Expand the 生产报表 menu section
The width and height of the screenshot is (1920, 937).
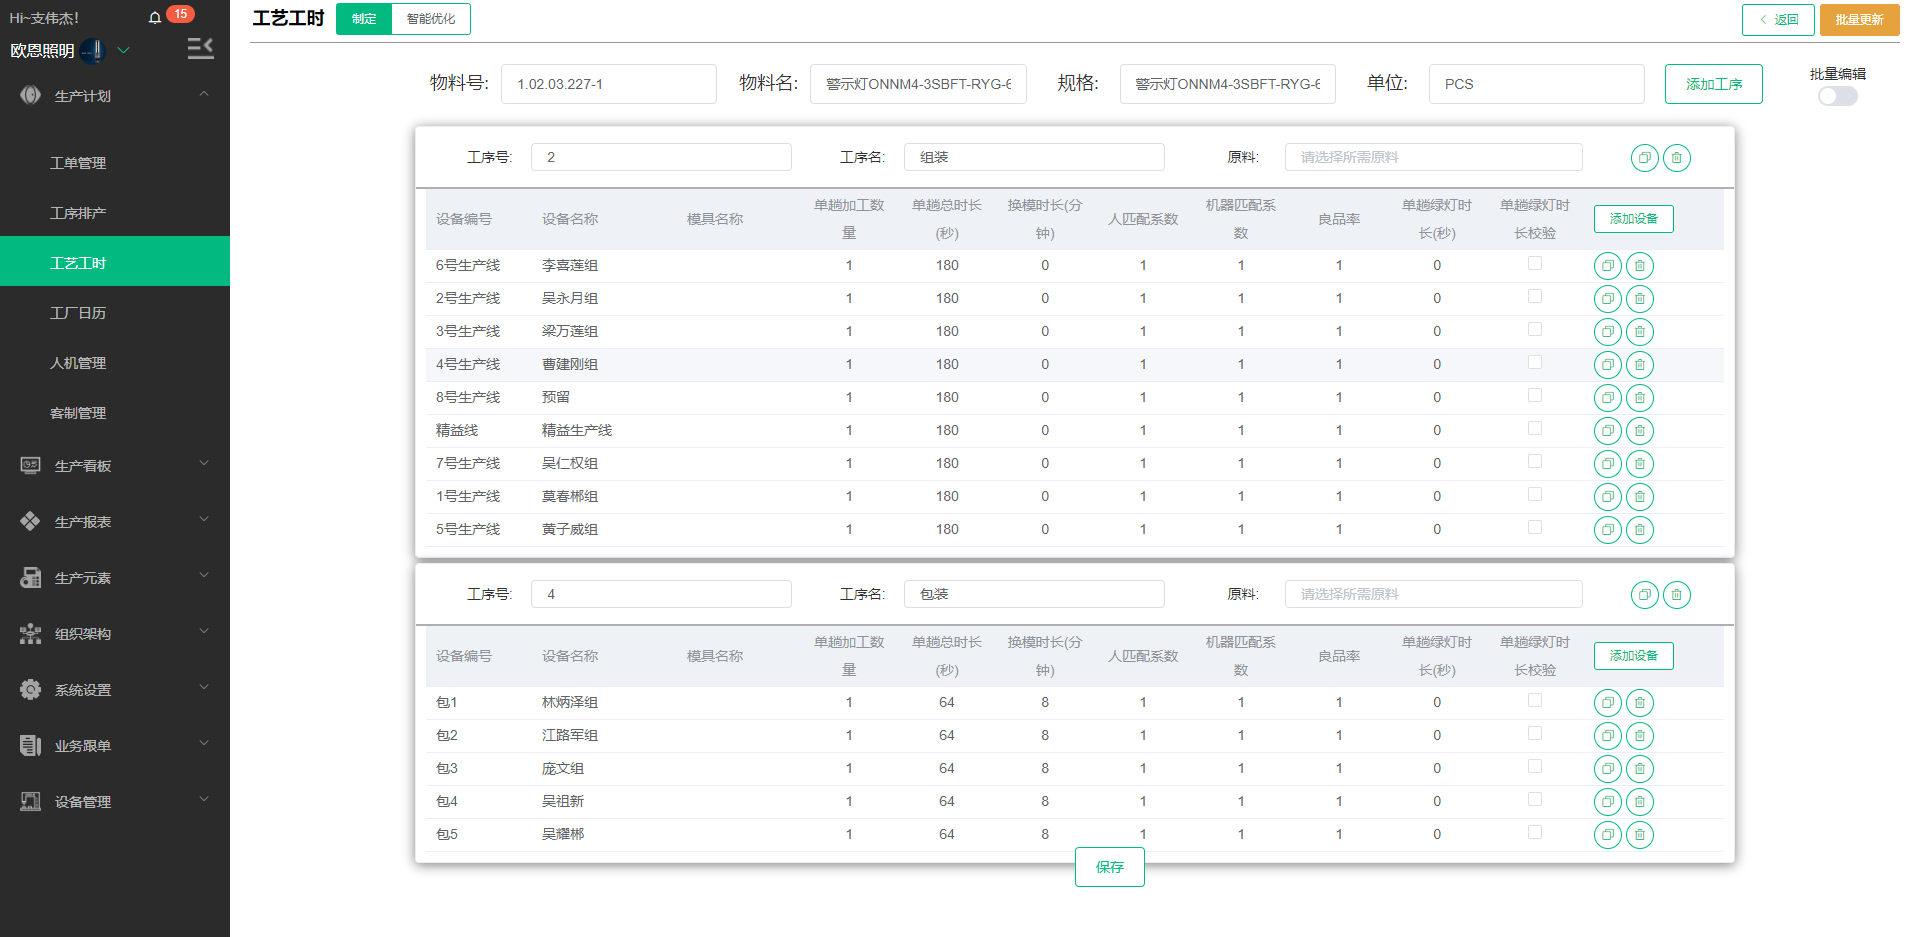[x=204, y=519]
